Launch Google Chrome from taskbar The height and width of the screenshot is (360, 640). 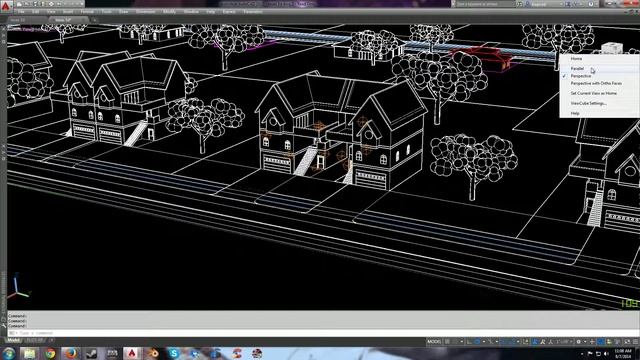[x=50, y=353]
